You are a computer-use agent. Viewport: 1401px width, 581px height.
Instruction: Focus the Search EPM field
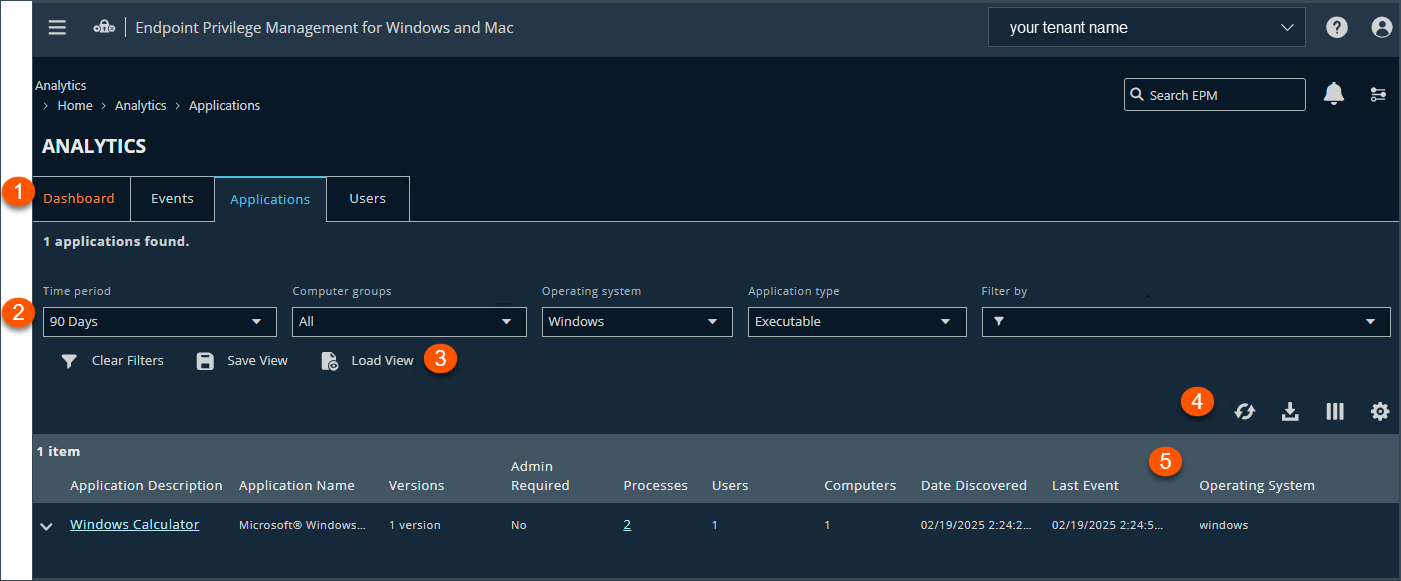point(1215,95)
